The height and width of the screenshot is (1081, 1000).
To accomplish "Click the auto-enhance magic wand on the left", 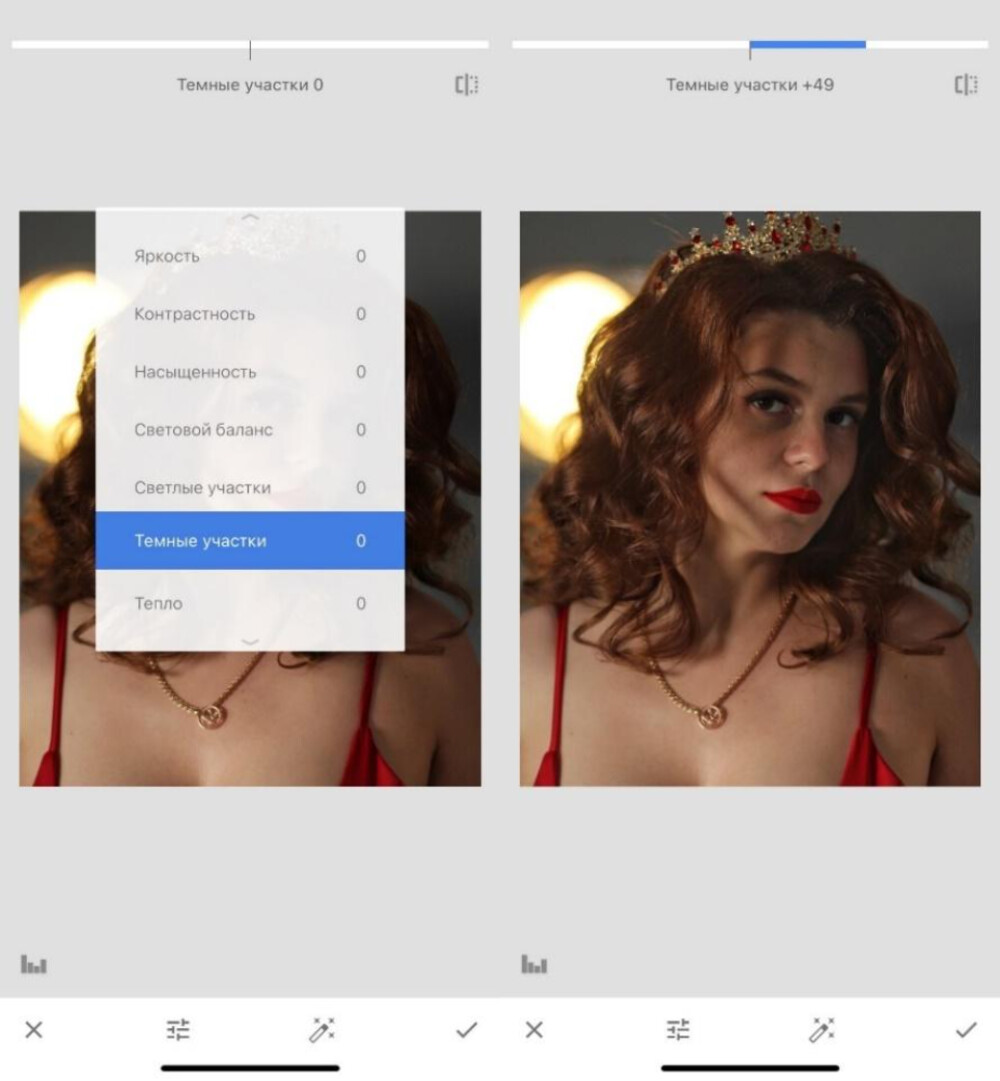I will click(x=320, y=1029).
